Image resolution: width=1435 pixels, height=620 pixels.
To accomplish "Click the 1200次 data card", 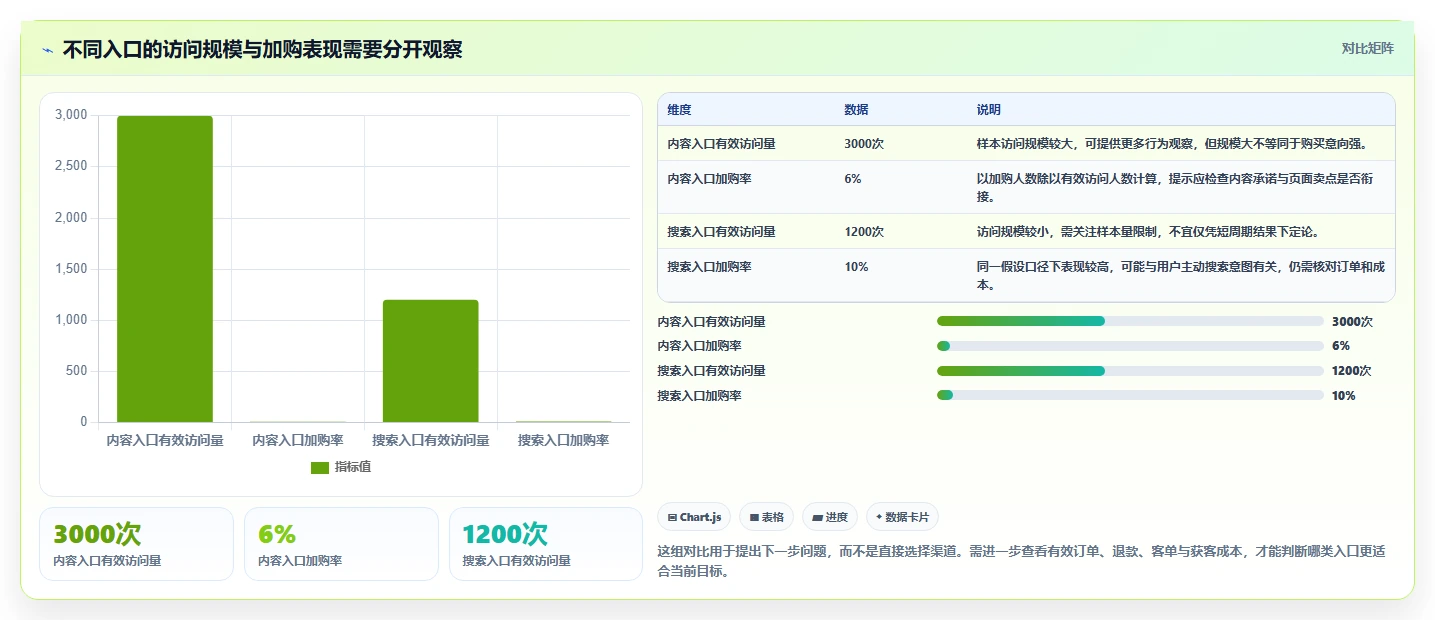I will click(546, 544).
